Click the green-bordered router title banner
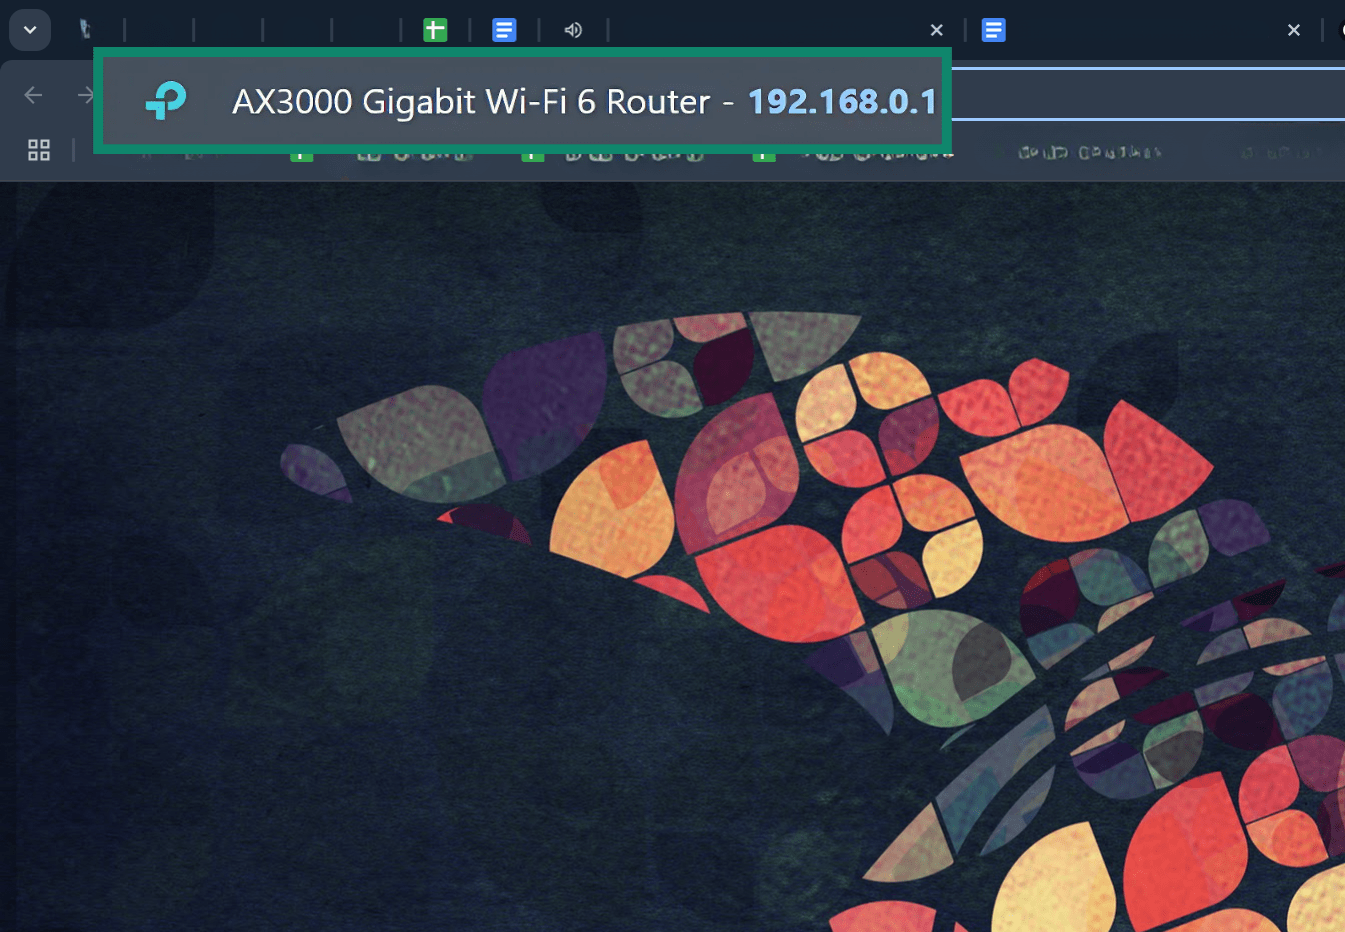 coord(522,101)
